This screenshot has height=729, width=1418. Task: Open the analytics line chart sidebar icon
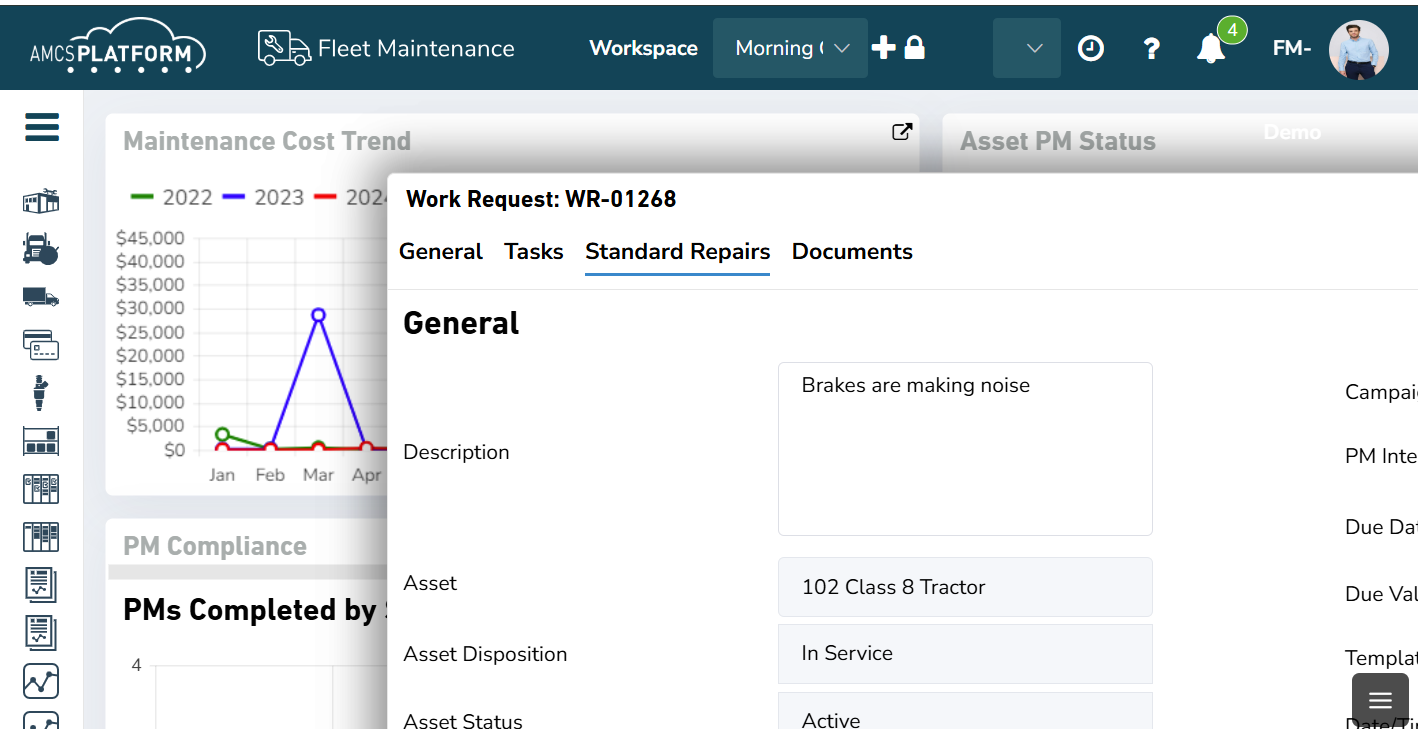pyautogui.click(x=40, y=681)
